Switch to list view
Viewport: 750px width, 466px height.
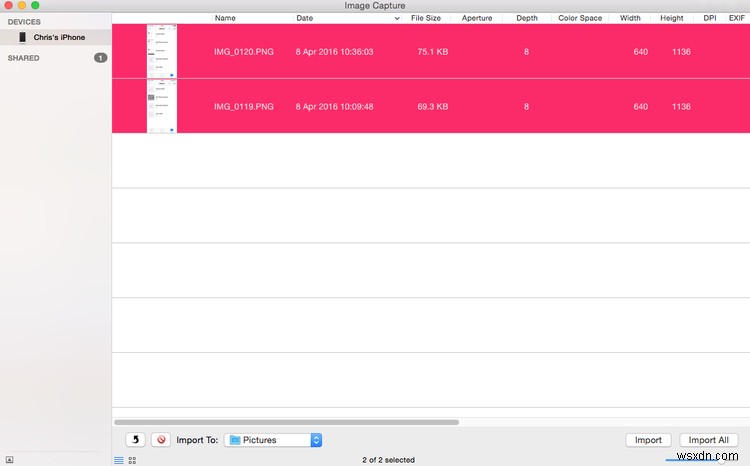(x=119, y=460)
